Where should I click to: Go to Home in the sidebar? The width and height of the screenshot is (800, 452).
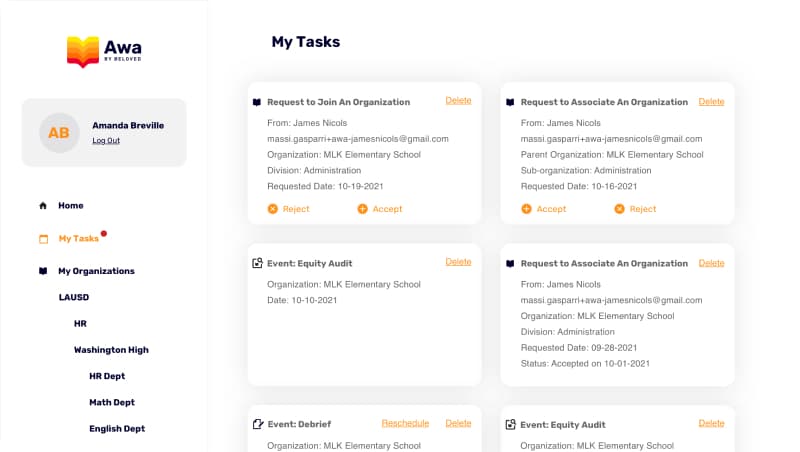coord(70,206)
